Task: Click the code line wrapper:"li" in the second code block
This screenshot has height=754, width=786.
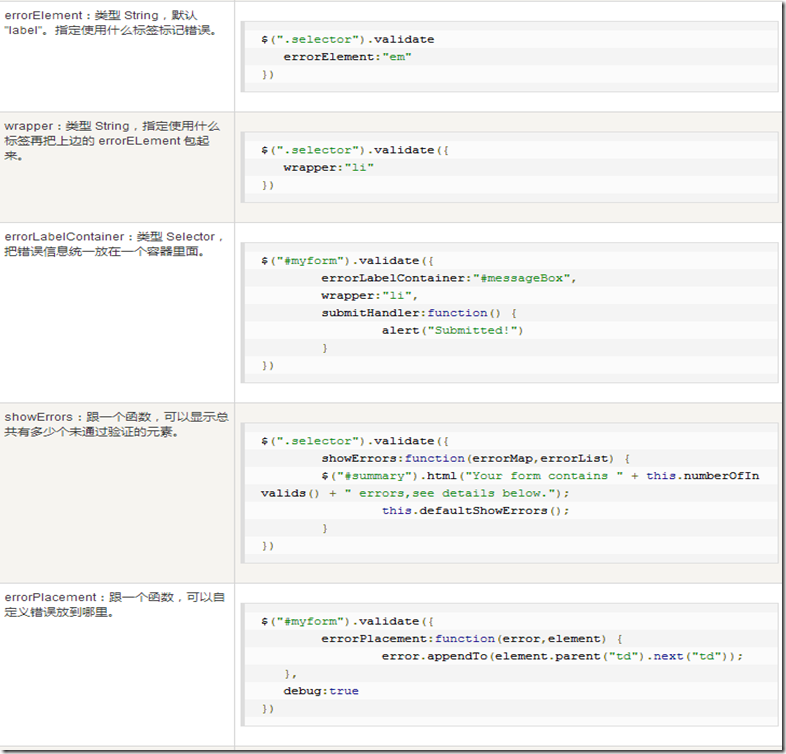Action: 328,167
